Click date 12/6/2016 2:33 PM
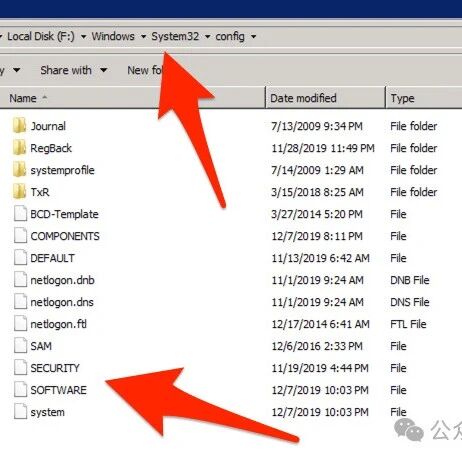 point(317,346)
